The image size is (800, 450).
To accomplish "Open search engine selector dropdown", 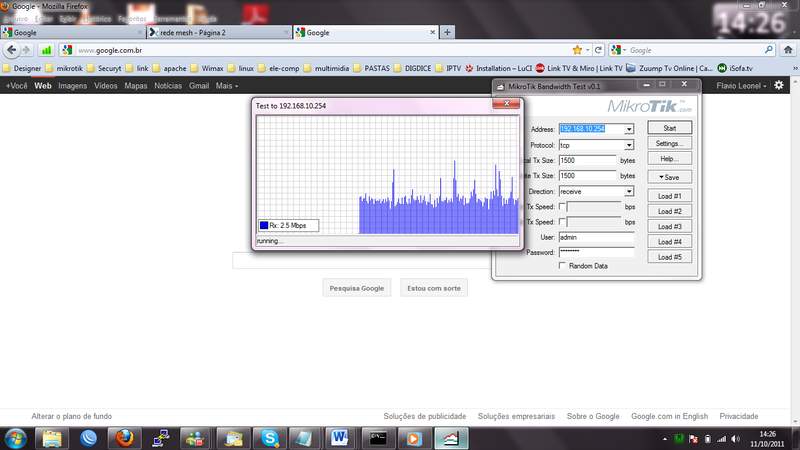I will click(x=618, y=50).
